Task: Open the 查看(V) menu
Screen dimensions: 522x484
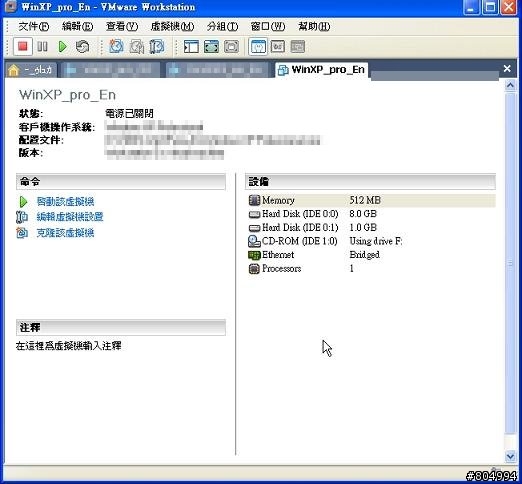Action: 122,26
